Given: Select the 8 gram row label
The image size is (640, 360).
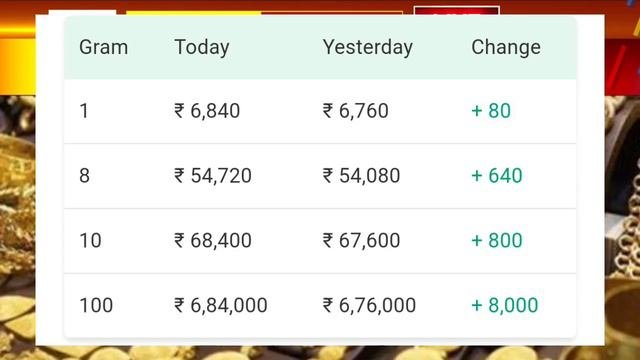Looking at the screenshot, I should (84, 176).
